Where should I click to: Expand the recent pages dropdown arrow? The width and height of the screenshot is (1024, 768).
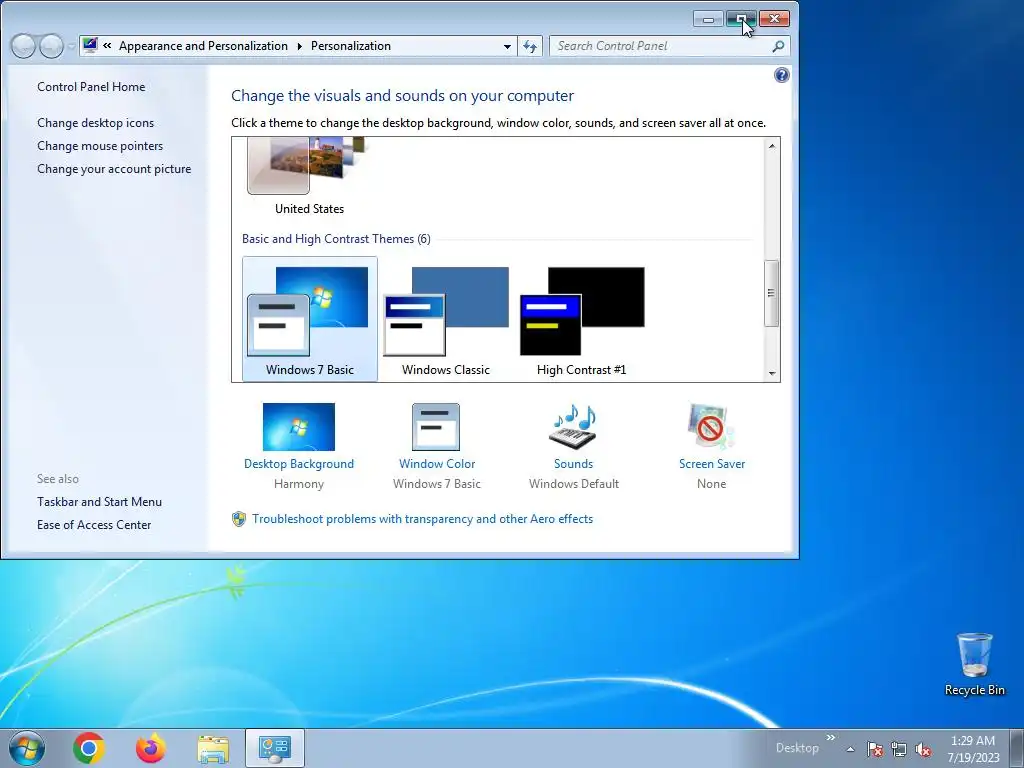click(71, 46)
